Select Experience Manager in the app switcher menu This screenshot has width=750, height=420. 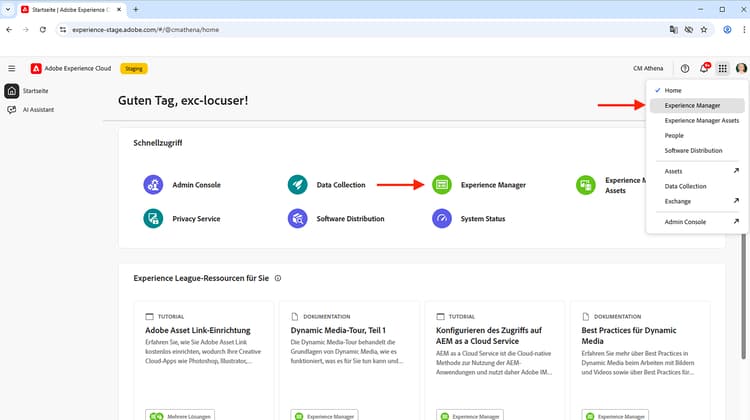click(696, 105)
